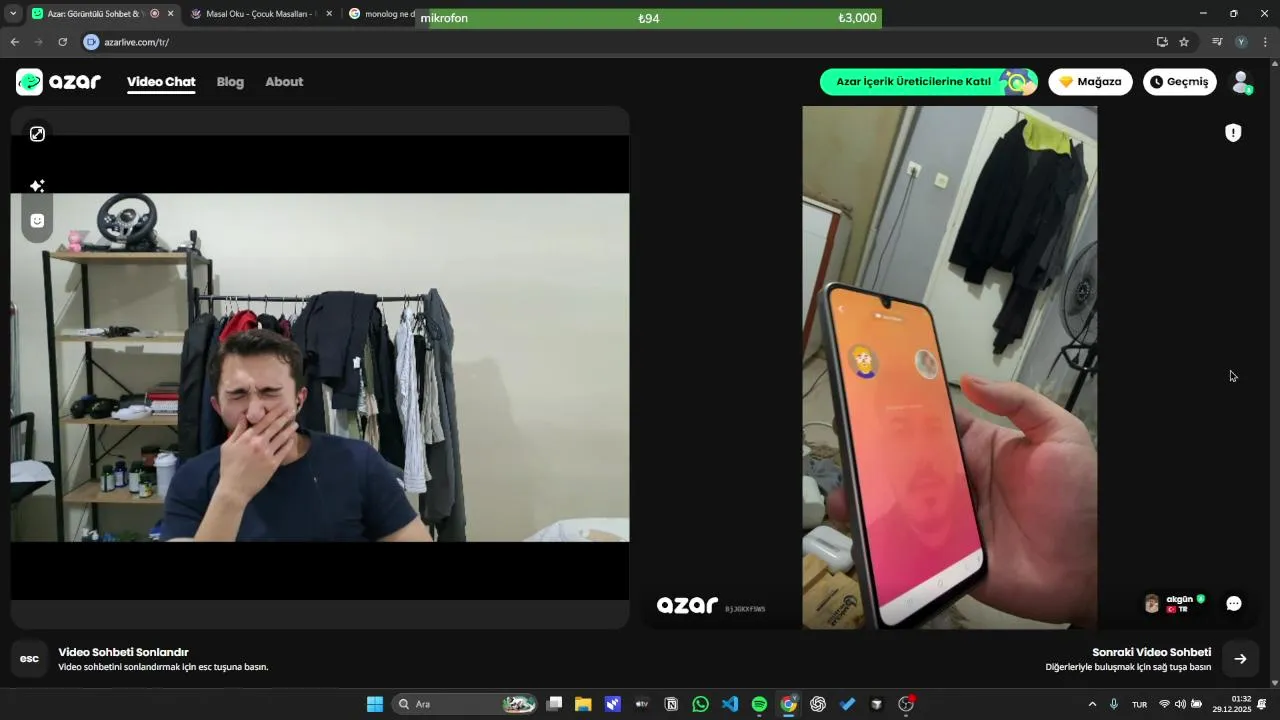The width and height of the screenshot is (1280, 720).
Task: Show hidden system tray icons chevron
Action: (1092, 704)
